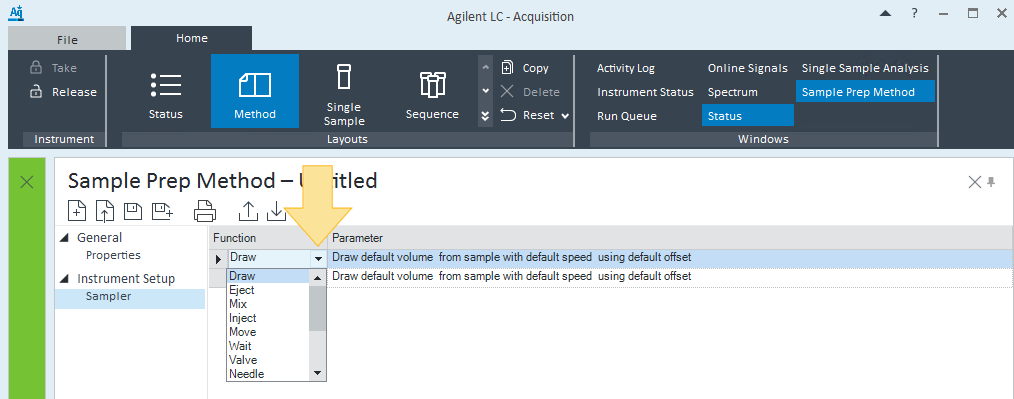1014x399 pixels.
Task: Toggle the Online Signals window
Action: (748, 68)
